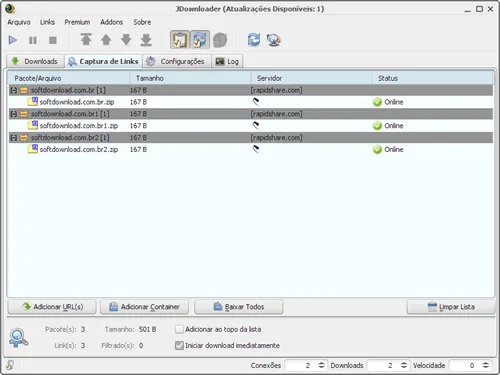Move selection down one position

[x=126, y=40]
